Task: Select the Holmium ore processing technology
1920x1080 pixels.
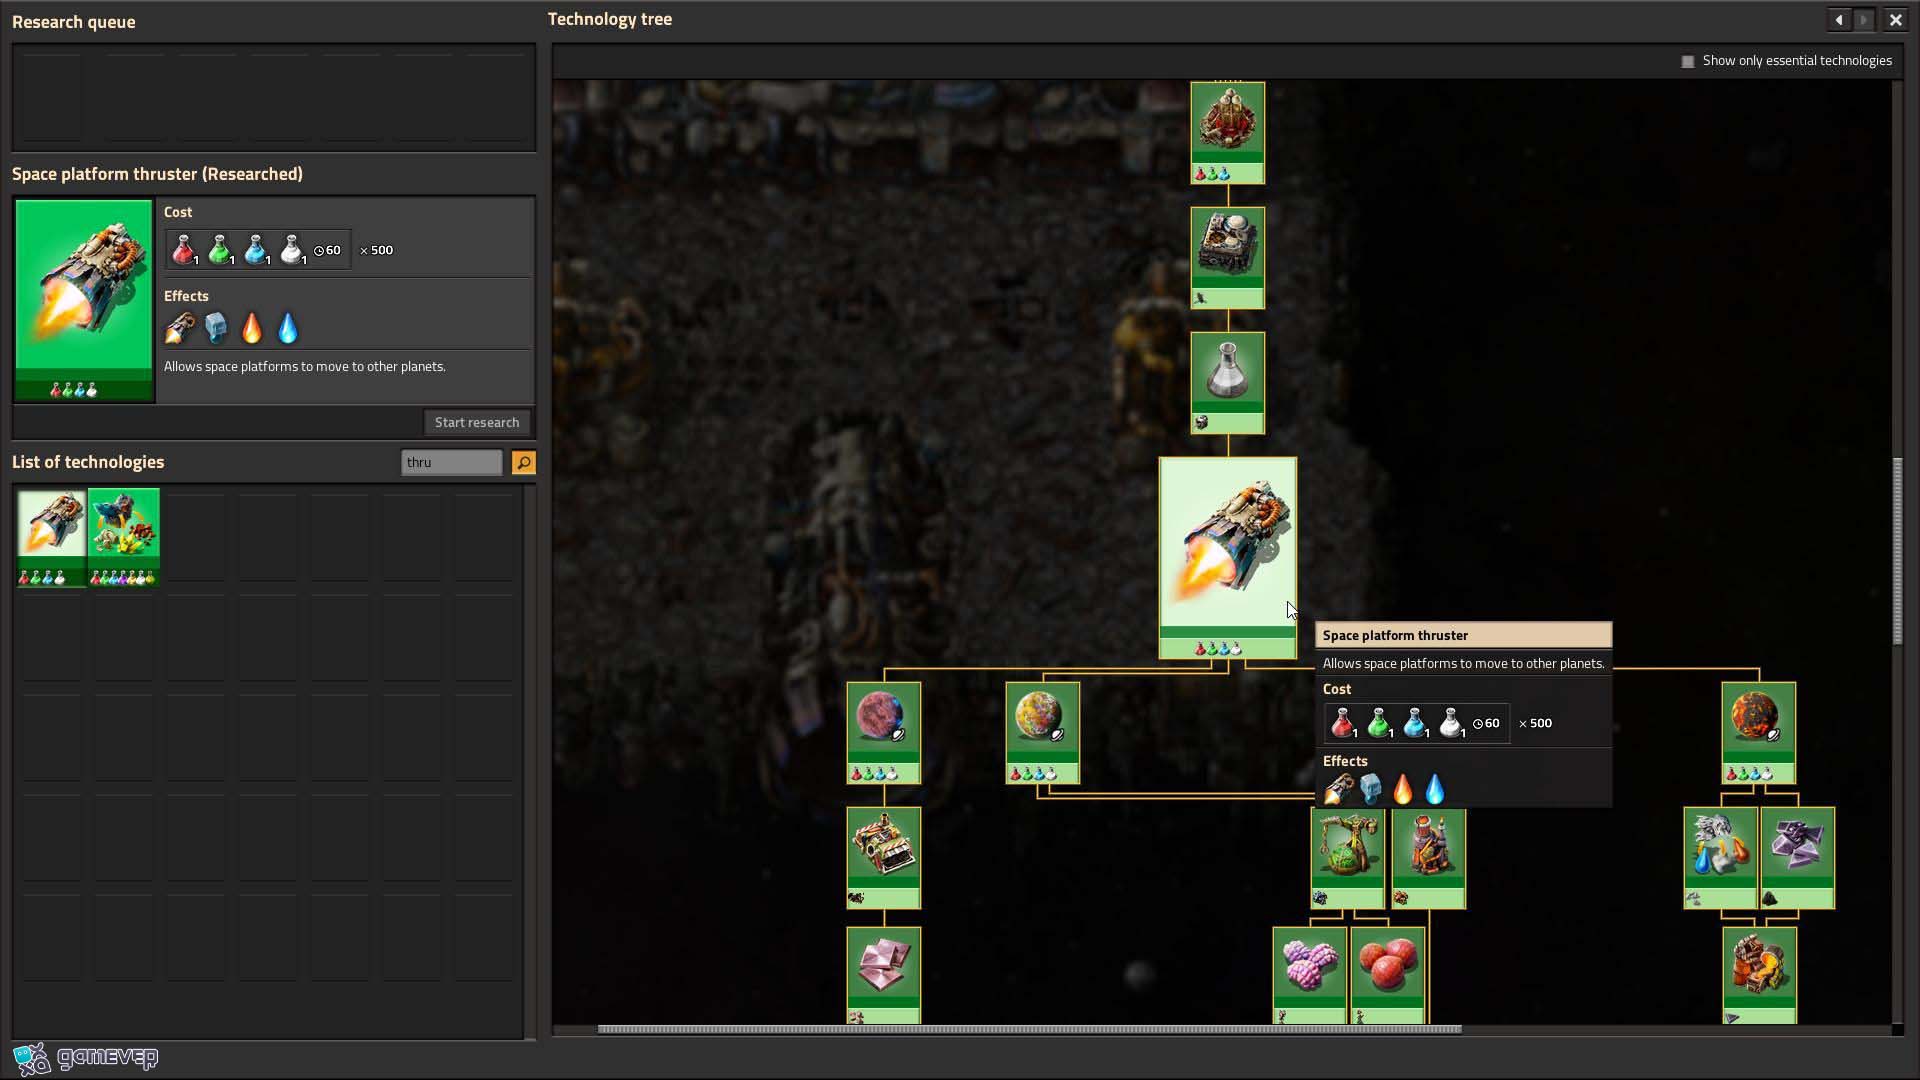Action: point(883,976)
